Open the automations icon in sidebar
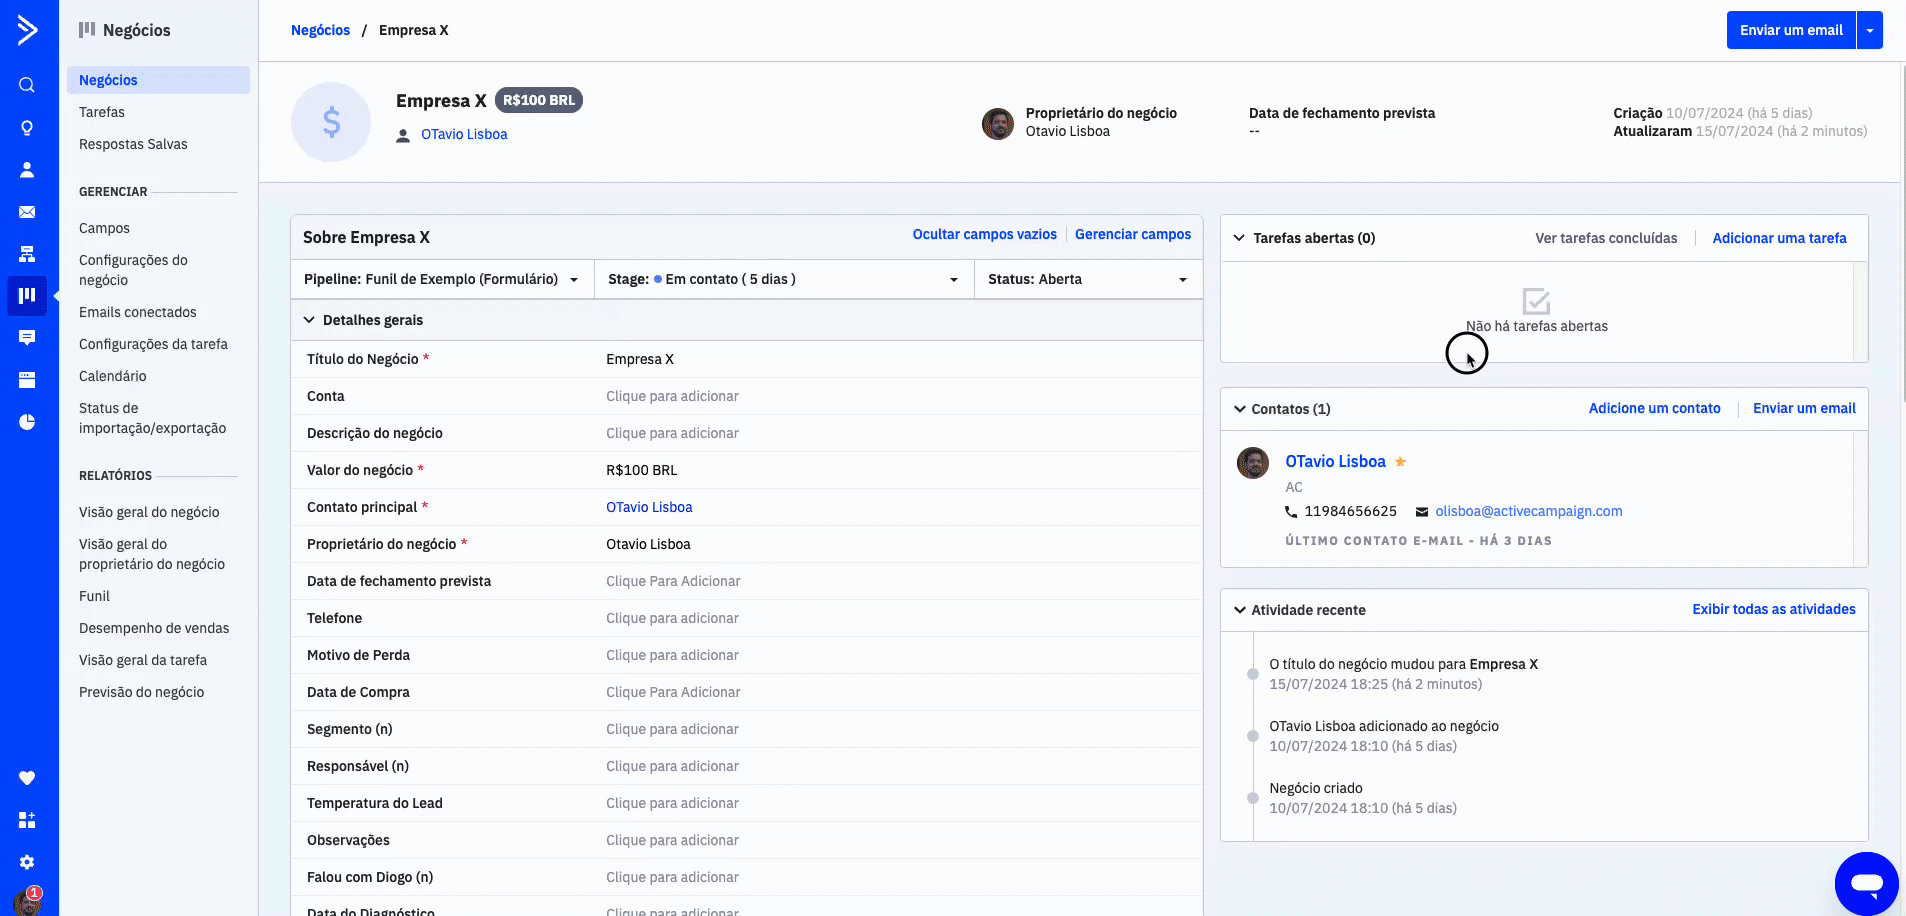1906x916 pixels. coord(27,254)
